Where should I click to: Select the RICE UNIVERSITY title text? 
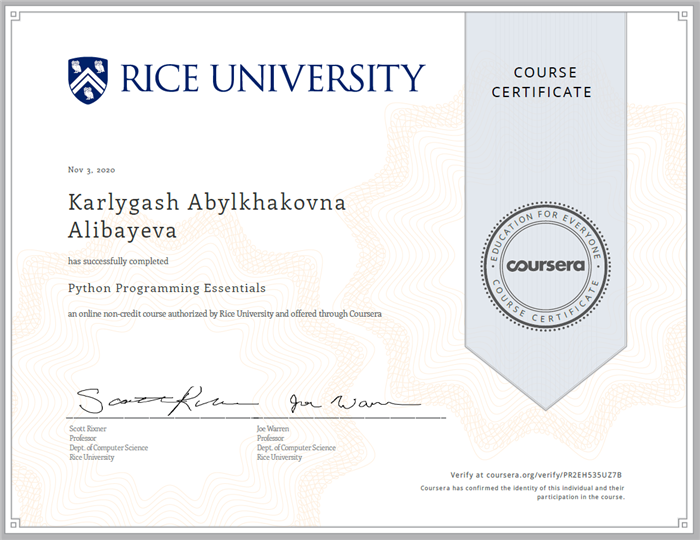pos(272,78)
